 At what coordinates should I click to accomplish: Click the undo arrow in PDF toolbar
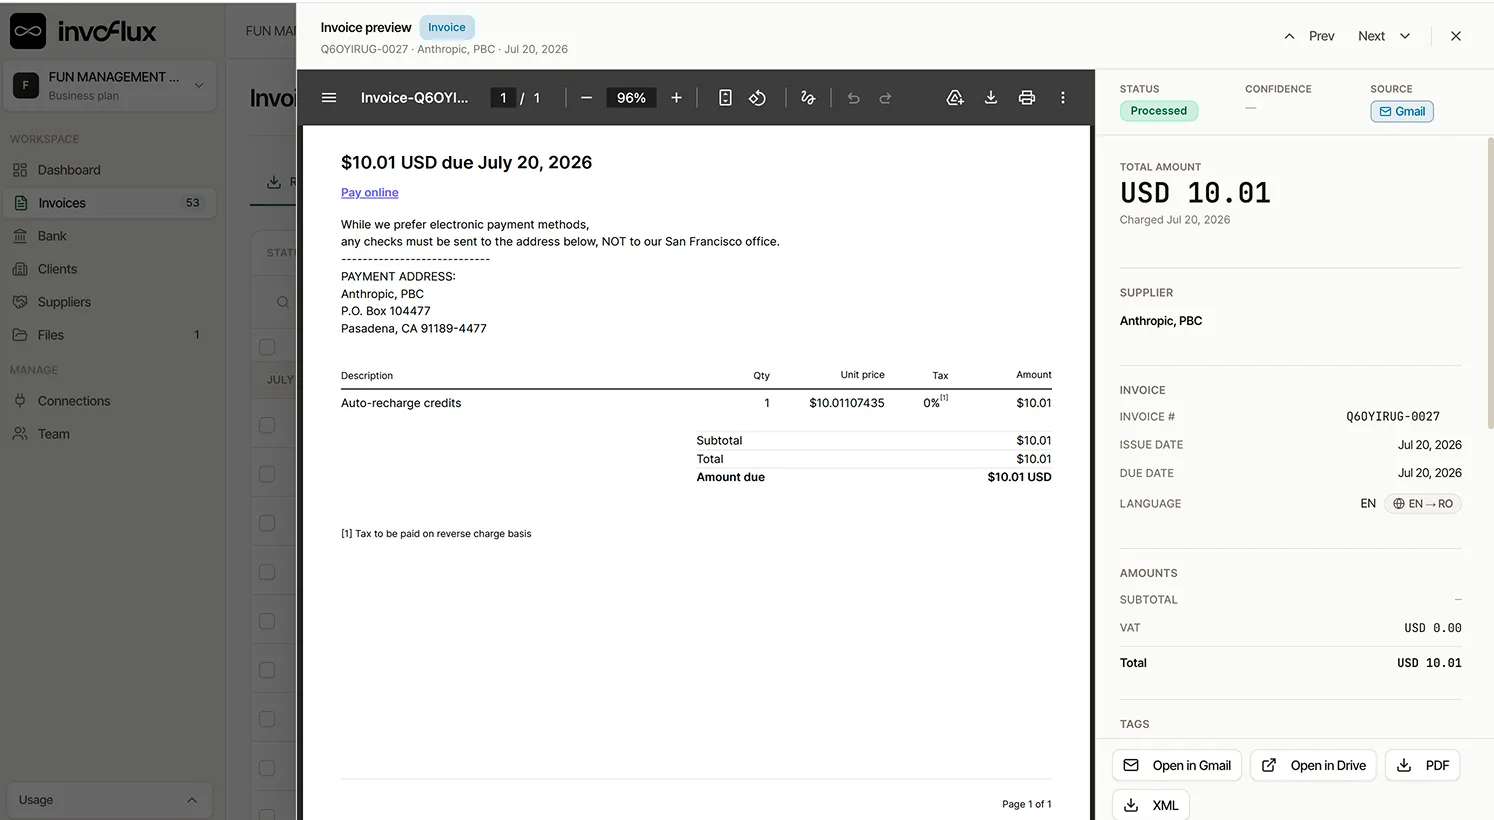tap(853, 98)
